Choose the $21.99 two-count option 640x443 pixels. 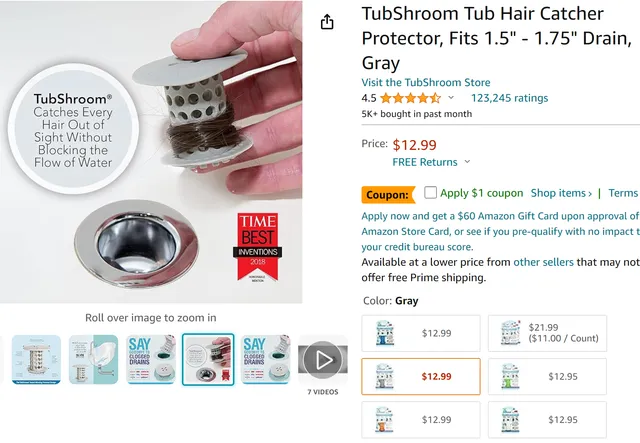(x=547, y=333)
